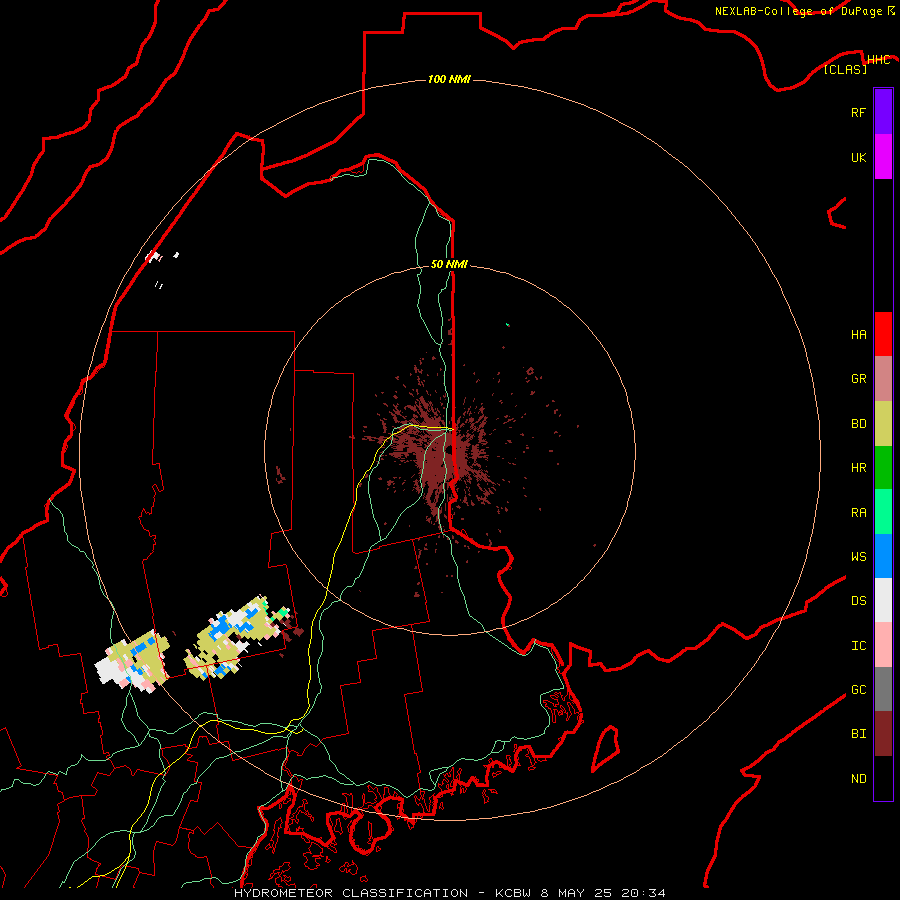Click the BD legend label
900x900 pixels.
coord(858,424)
